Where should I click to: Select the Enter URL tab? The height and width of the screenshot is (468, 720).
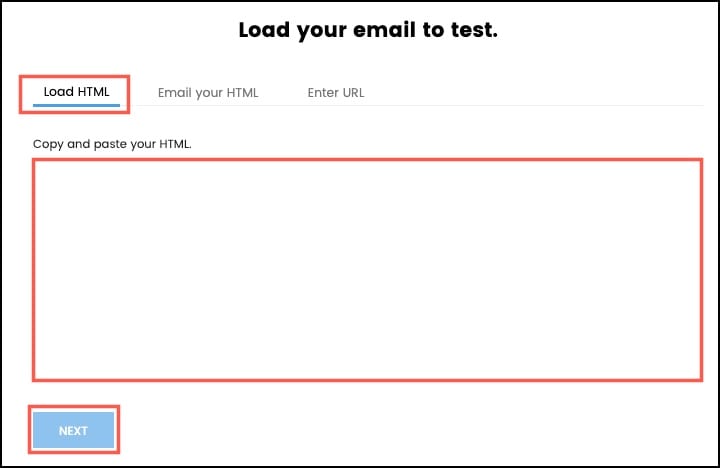pyautogui.click(x=336, y=93)
